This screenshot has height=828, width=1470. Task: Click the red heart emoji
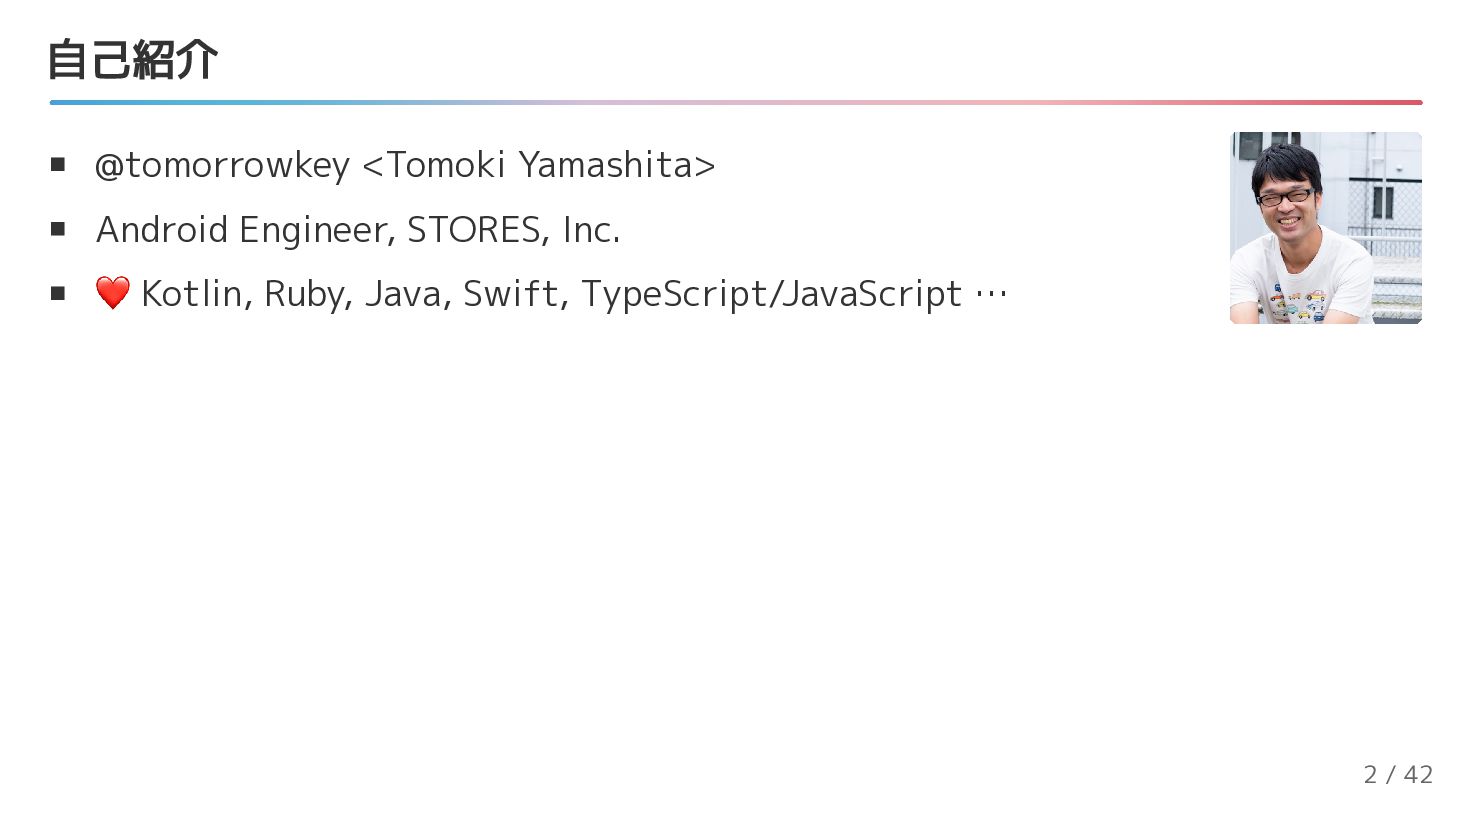[x=113, y=293]
